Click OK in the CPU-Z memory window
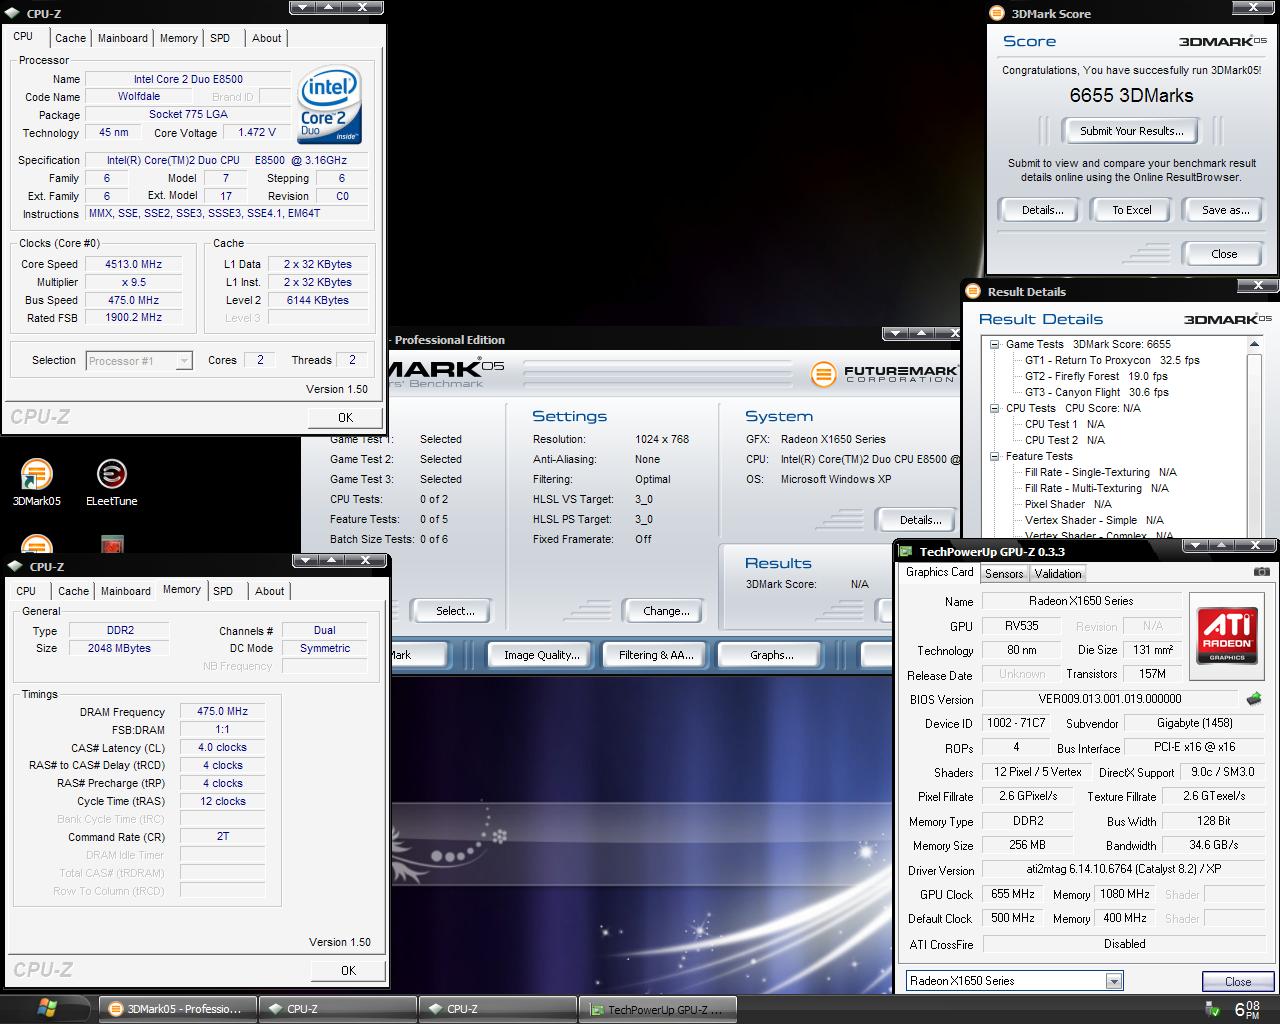 tap(348, 970)
